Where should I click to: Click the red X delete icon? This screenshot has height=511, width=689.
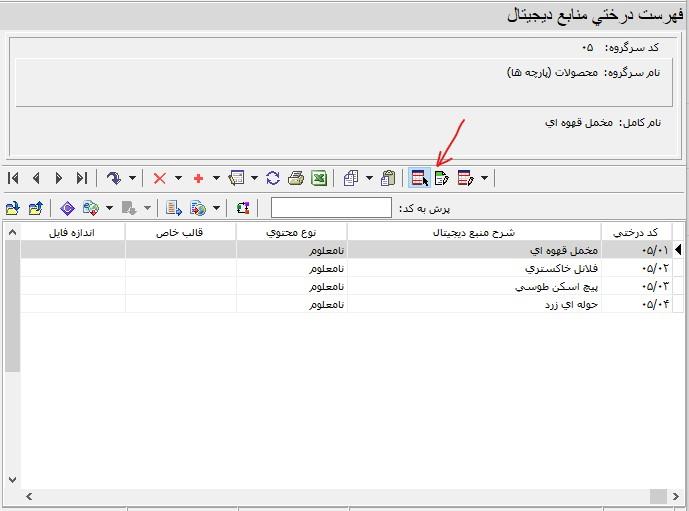click(159, 178)
